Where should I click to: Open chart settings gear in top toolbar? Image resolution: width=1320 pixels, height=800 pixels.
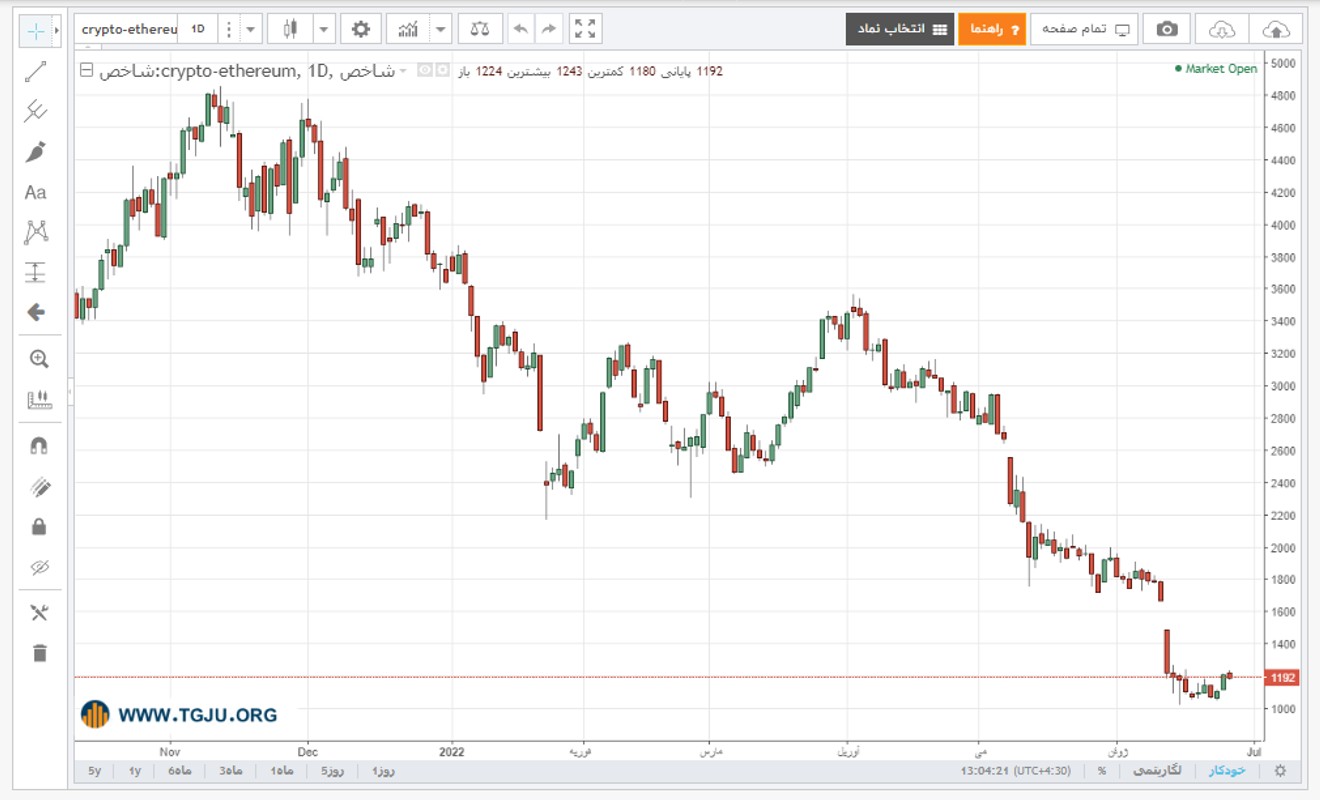click(x=361, y=29)
